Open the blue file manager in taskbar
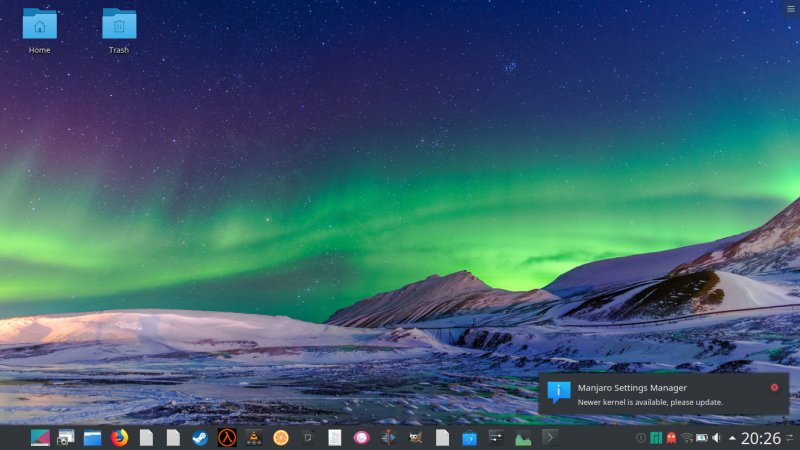 (x=92, y=438)
